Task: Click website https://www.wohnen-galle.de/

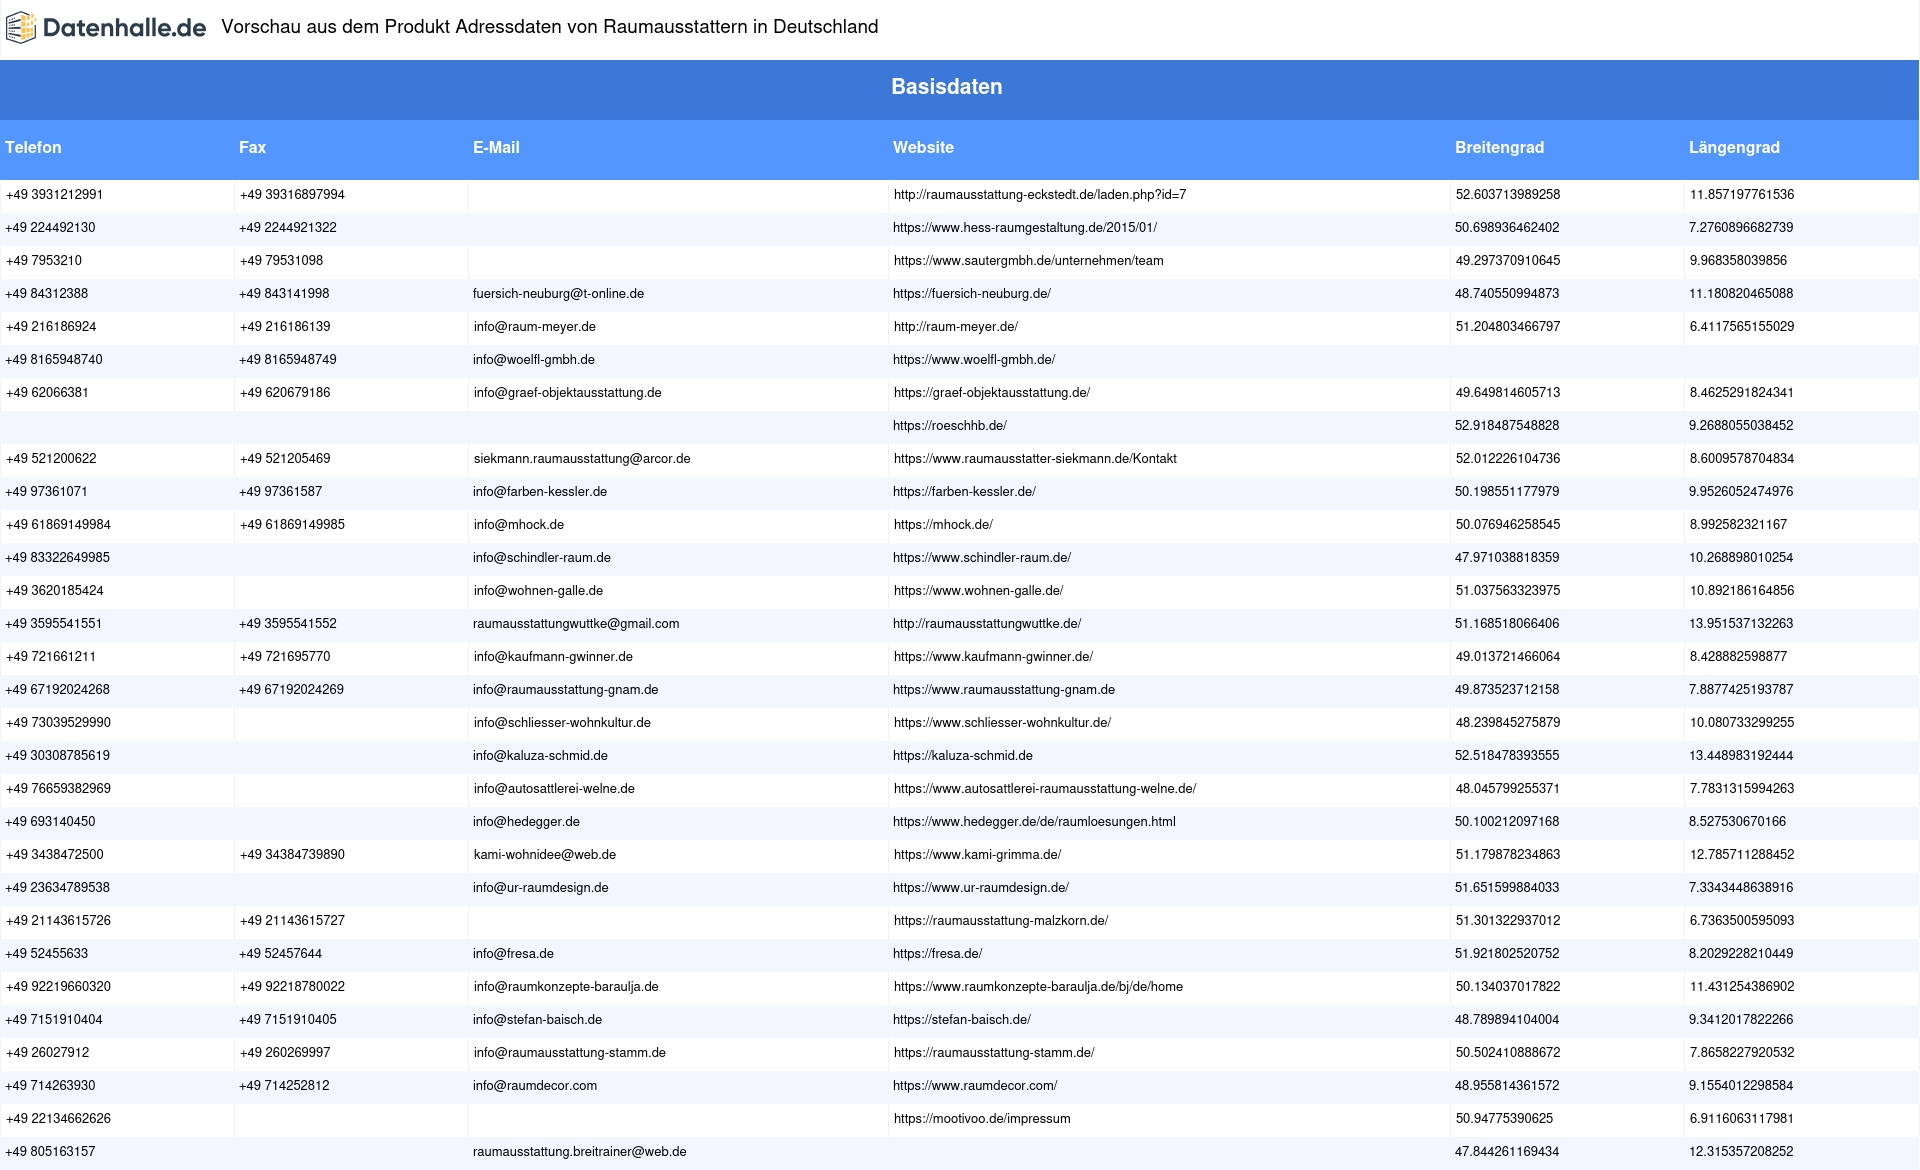Action: coord(979,591)
